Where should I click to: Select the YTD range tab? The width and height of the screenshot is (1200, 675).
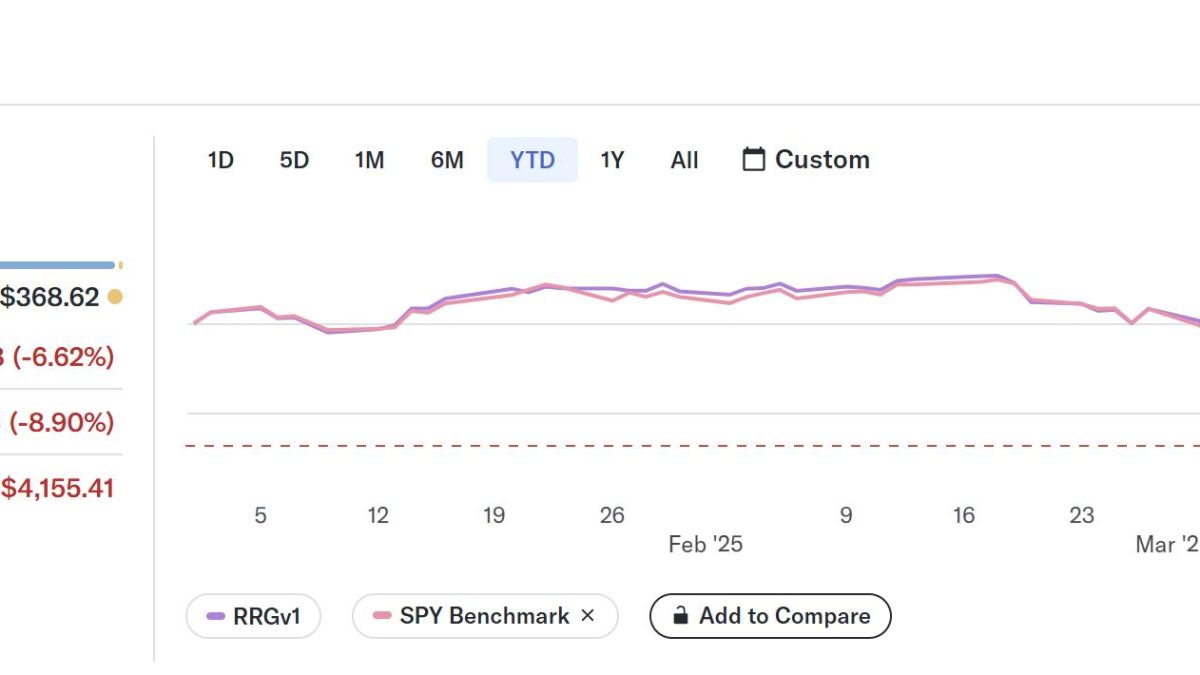[x=532, y=160]
